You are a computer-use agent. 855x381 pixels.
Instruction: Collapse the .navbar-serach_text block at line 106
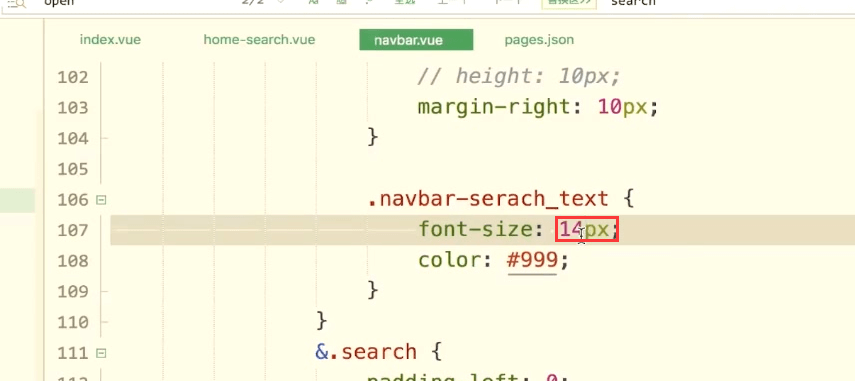coord(100,200)
